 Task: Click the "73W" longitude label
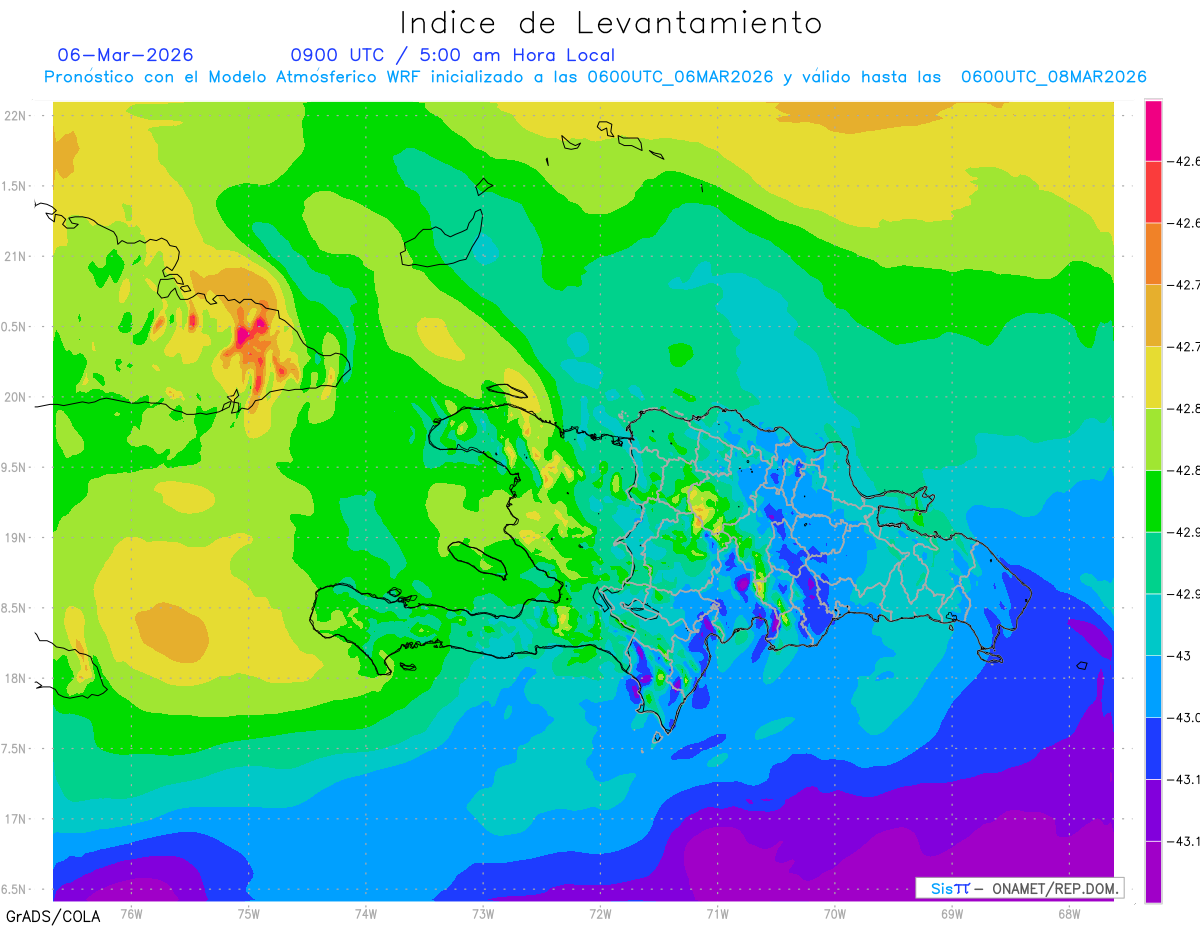pyautogui.click(x=483, y=914)
